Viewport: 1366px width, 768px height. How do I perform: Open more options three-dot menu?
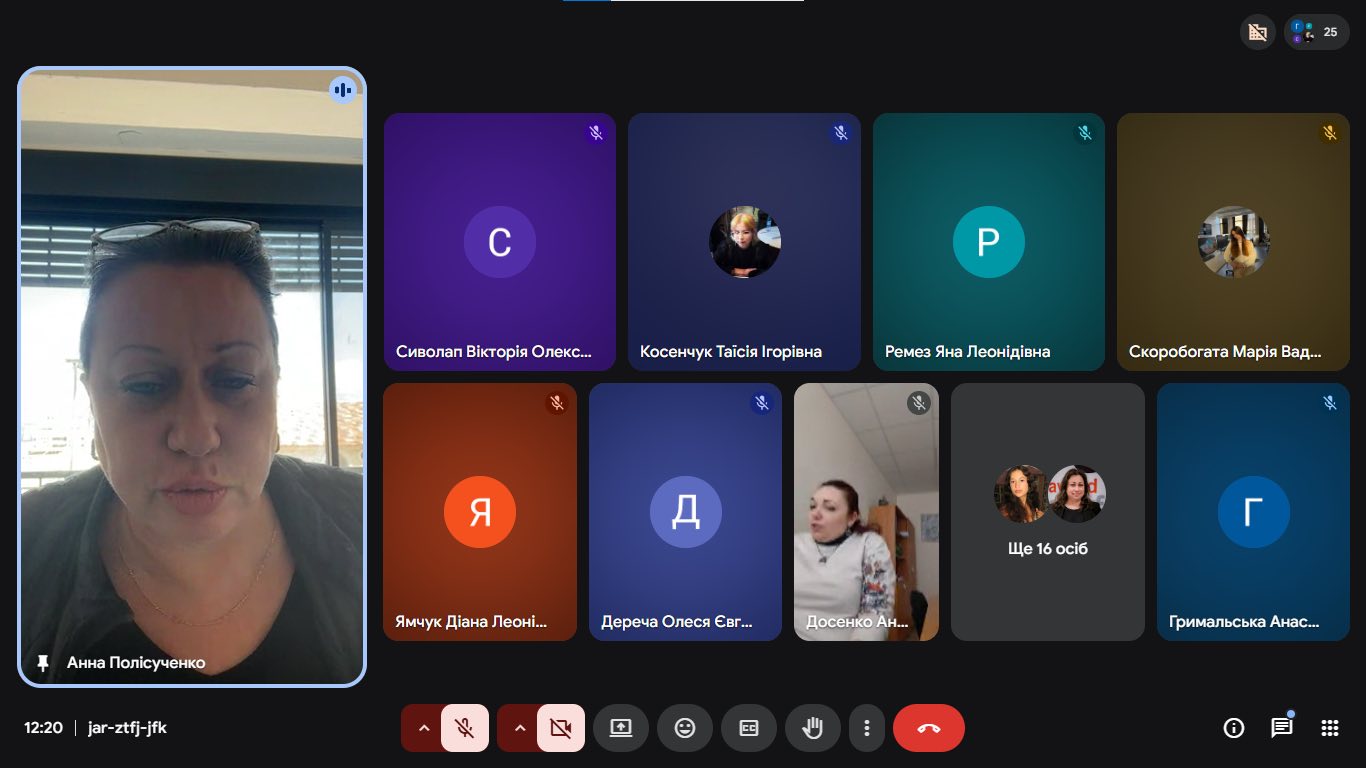tap(867, 728)
